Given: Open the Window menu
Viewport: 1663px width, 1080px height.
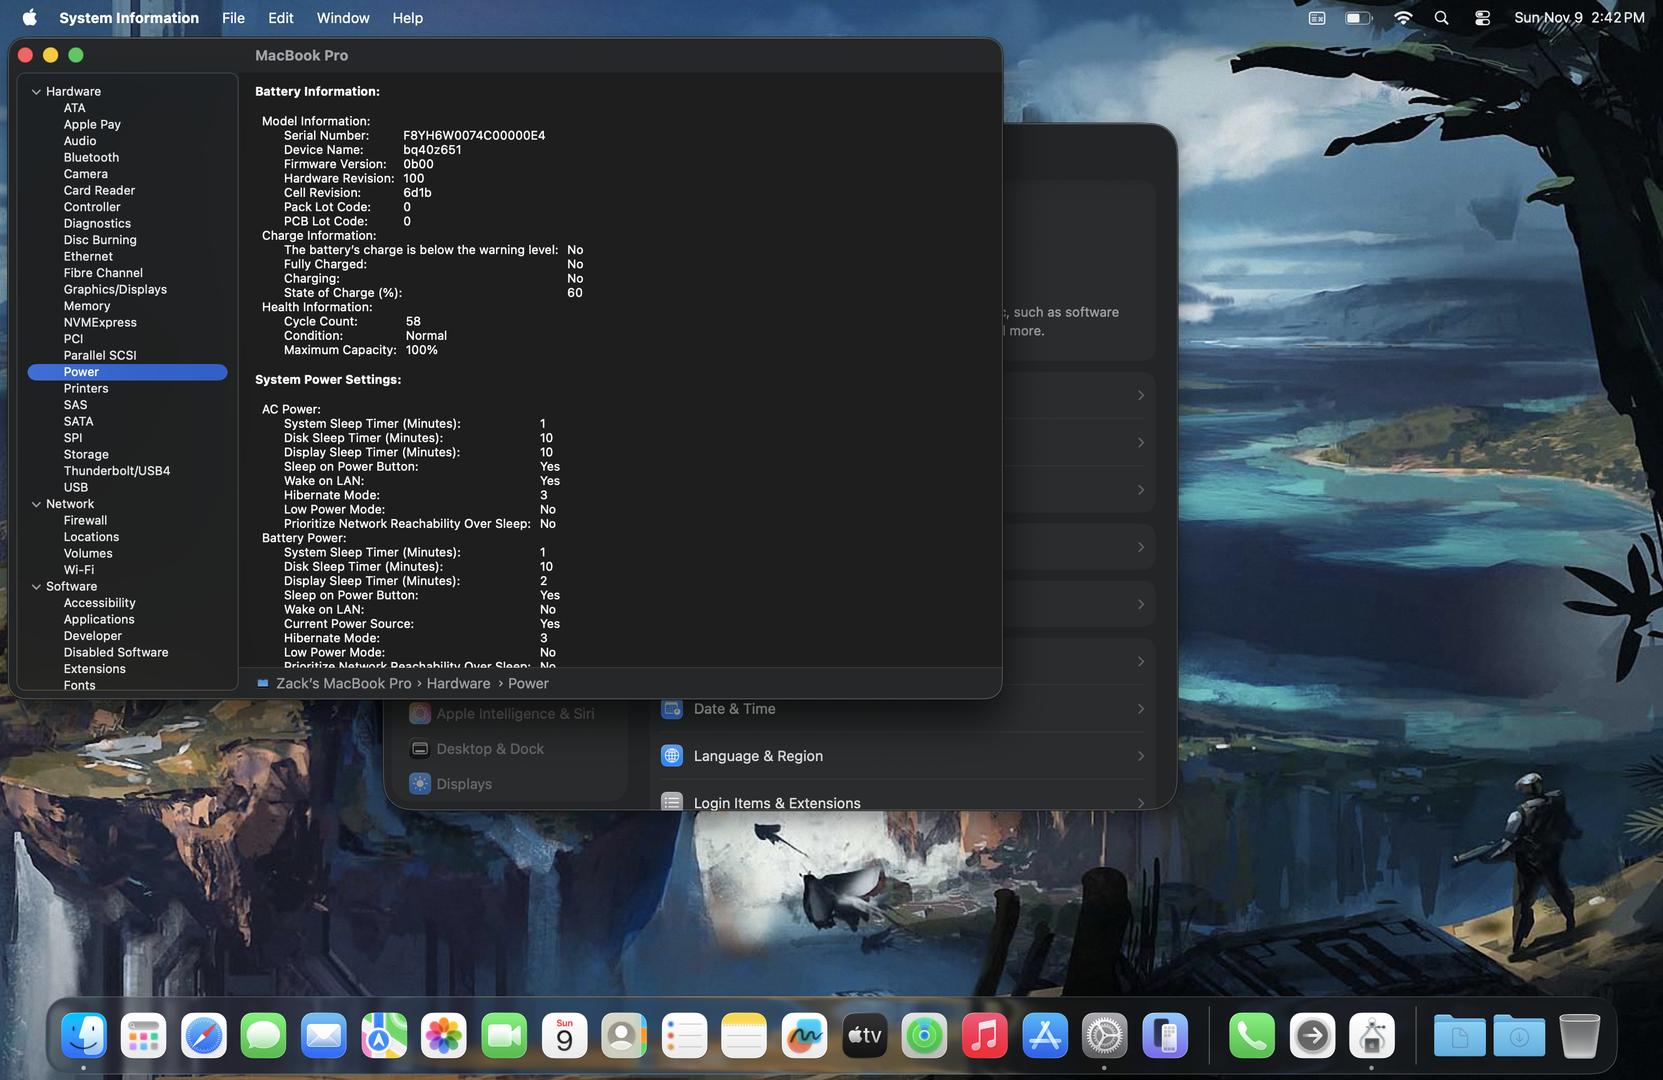Looking at the screenshot, I should coord(343,18).
